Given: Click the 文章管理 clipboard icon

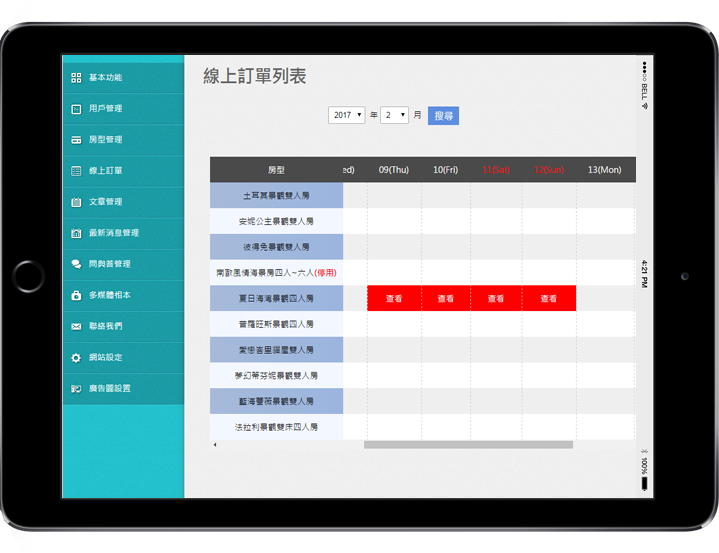Looking at the screenshot, I should 76,202.
